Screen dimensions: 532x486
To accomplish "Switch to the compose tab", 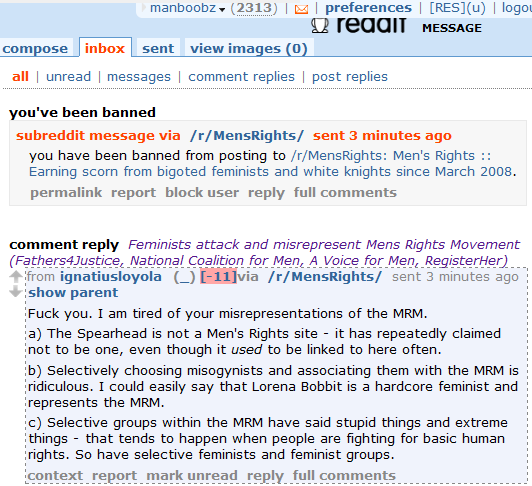I will coord(35,49).
